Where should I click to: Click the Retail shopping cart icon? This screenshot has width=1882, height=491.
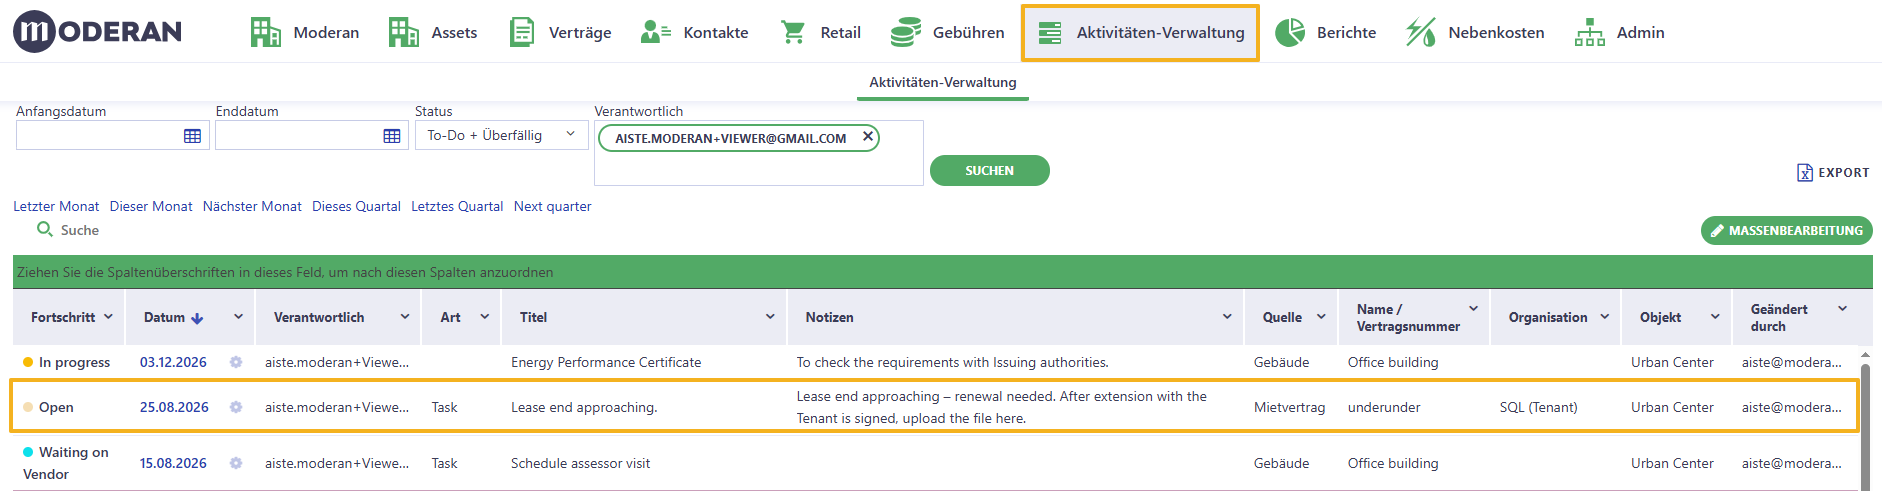(x=793, y=32)
